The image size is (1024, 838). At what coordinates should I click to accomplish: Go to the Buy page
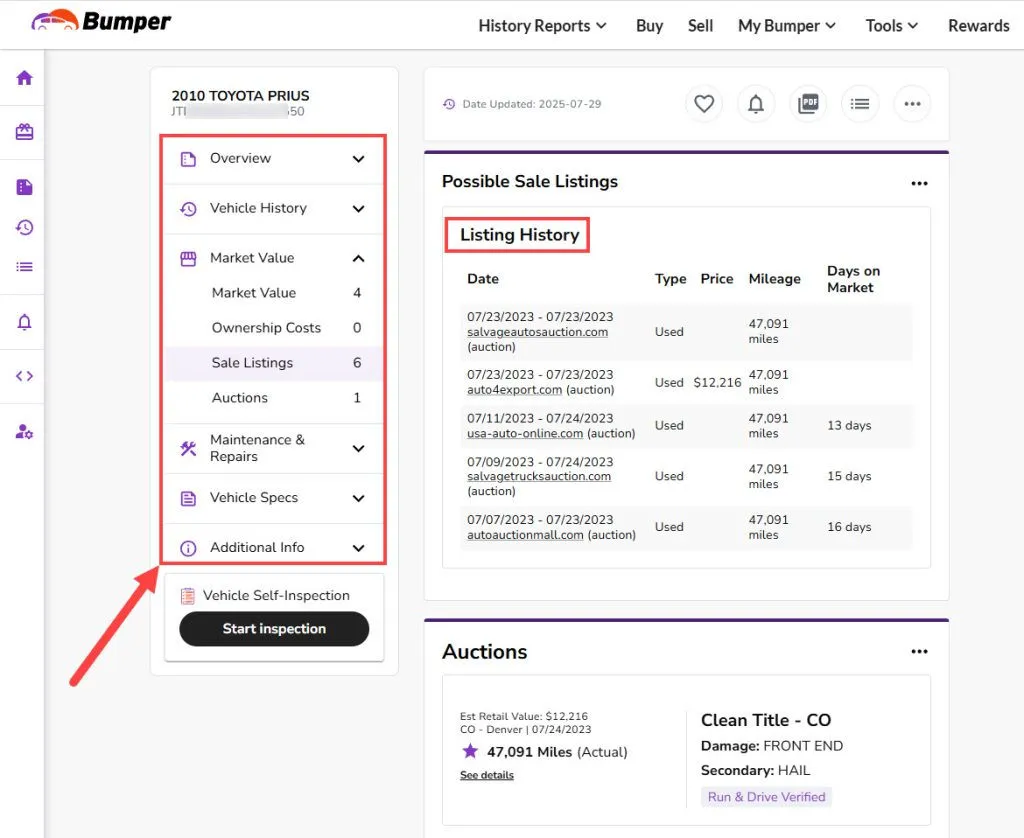[649, 25]
